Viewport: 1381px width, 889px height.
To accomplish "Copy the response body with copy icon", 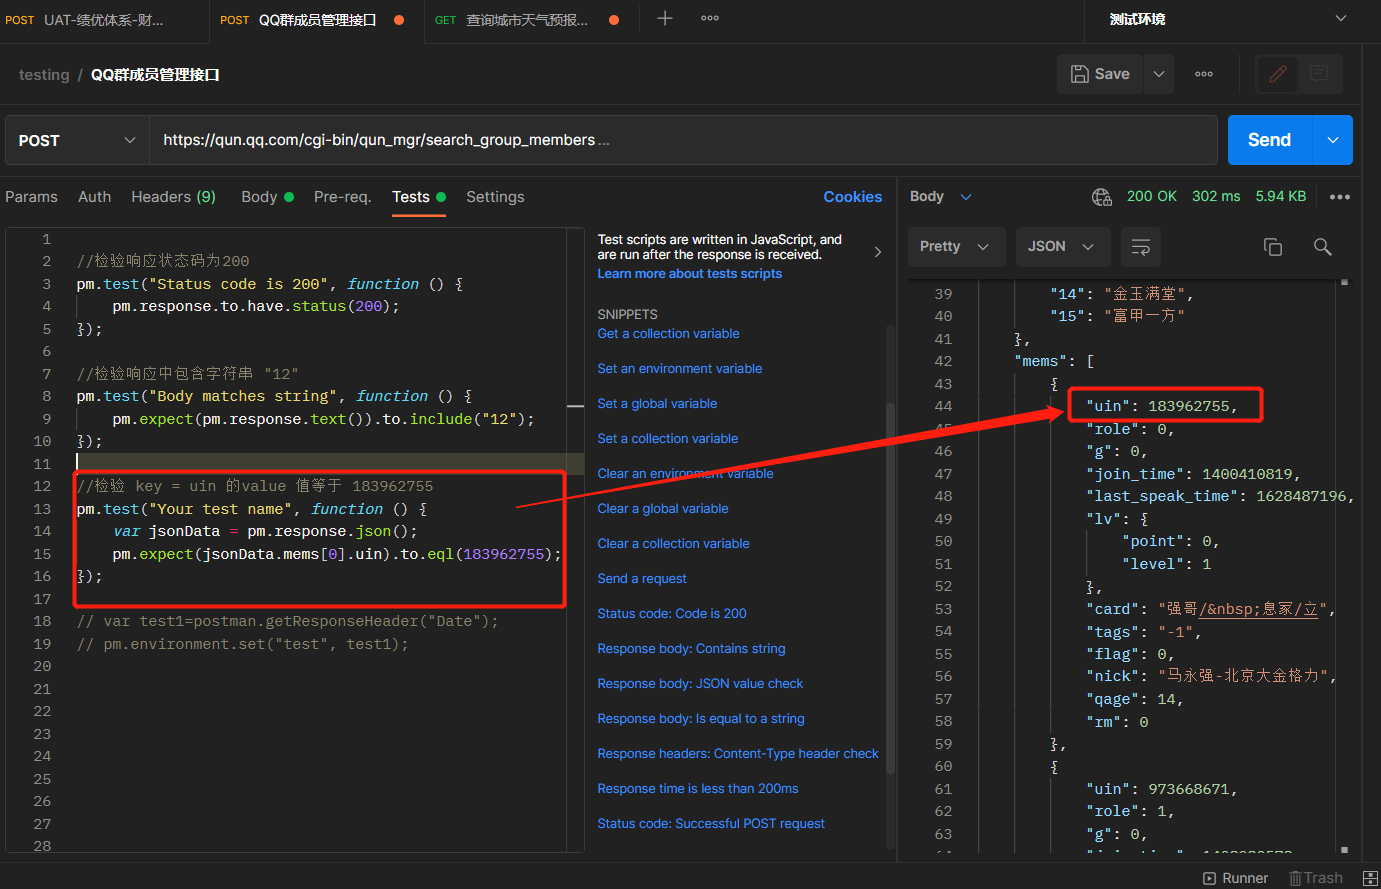I will (1273, 247).
